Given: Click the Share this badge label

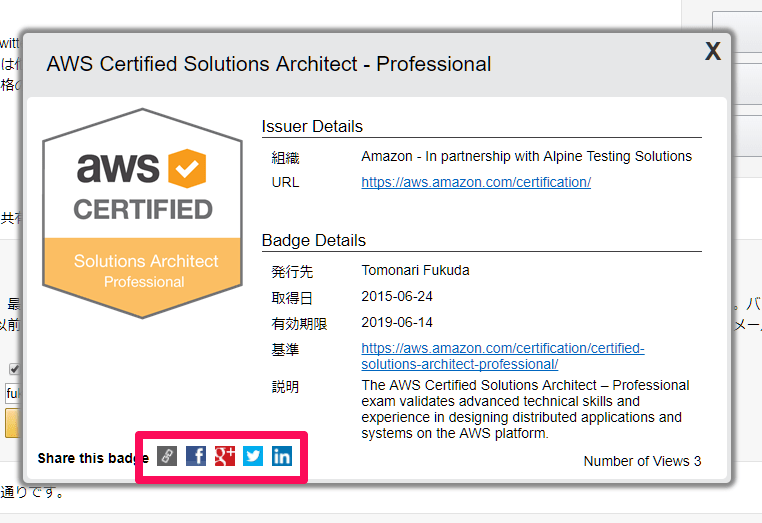Looking at the screenshot, I should coord(93,458).
